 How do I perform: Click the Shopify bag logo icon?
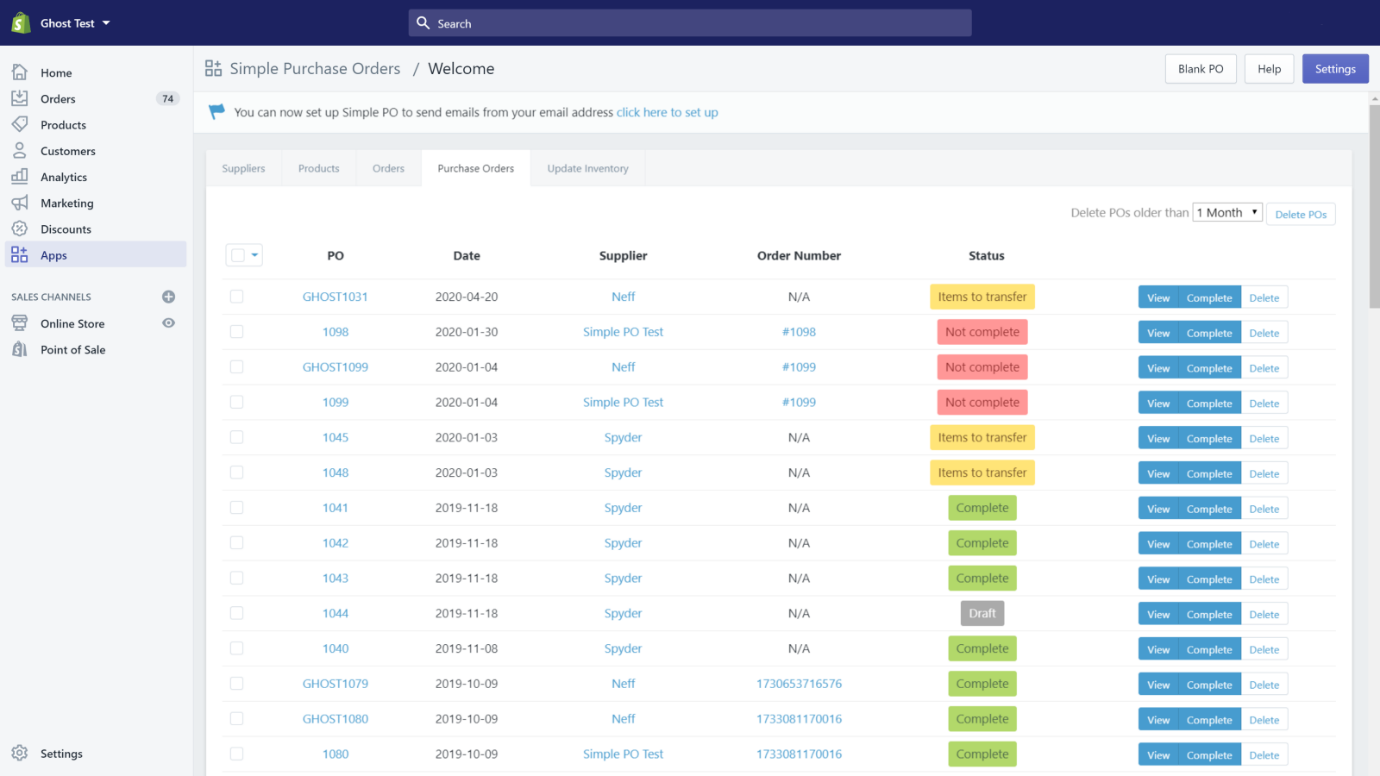tap(20, 23)
